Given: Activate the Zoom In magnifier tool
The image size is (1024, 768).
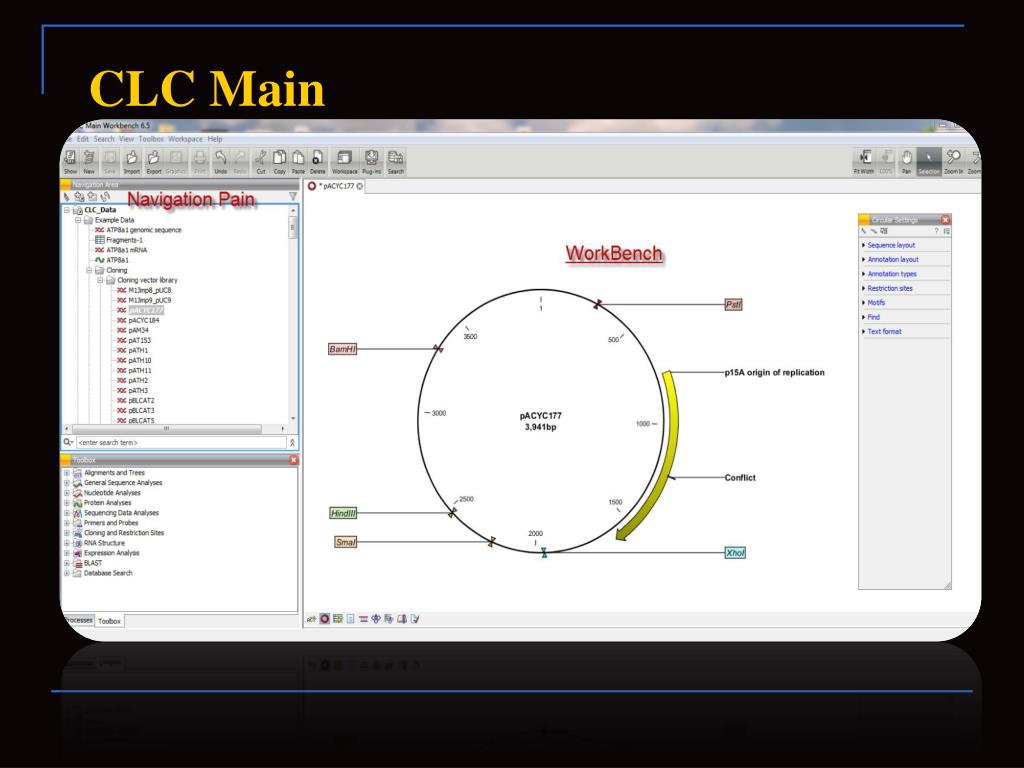Looking at the screenshot, I should click(x=953, y=161).
